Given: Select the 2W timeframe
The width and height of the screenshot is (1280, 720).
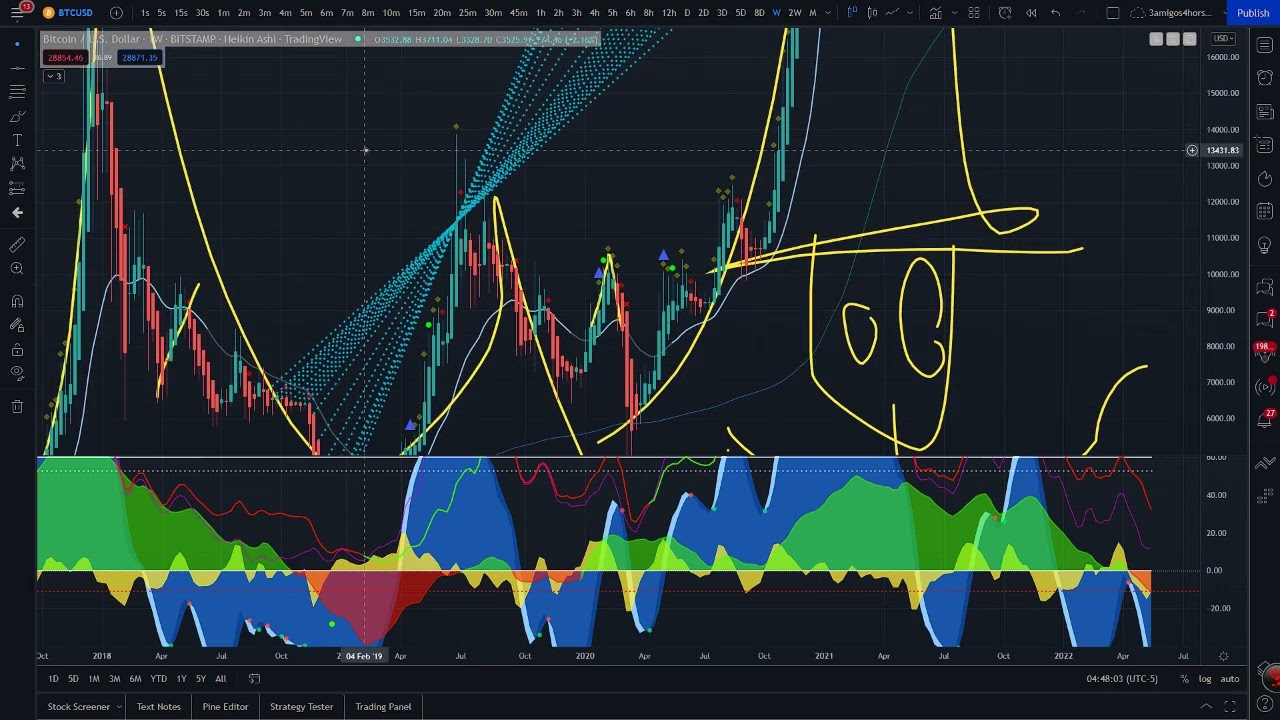Looking at the screenshot, I should [794, 13].
